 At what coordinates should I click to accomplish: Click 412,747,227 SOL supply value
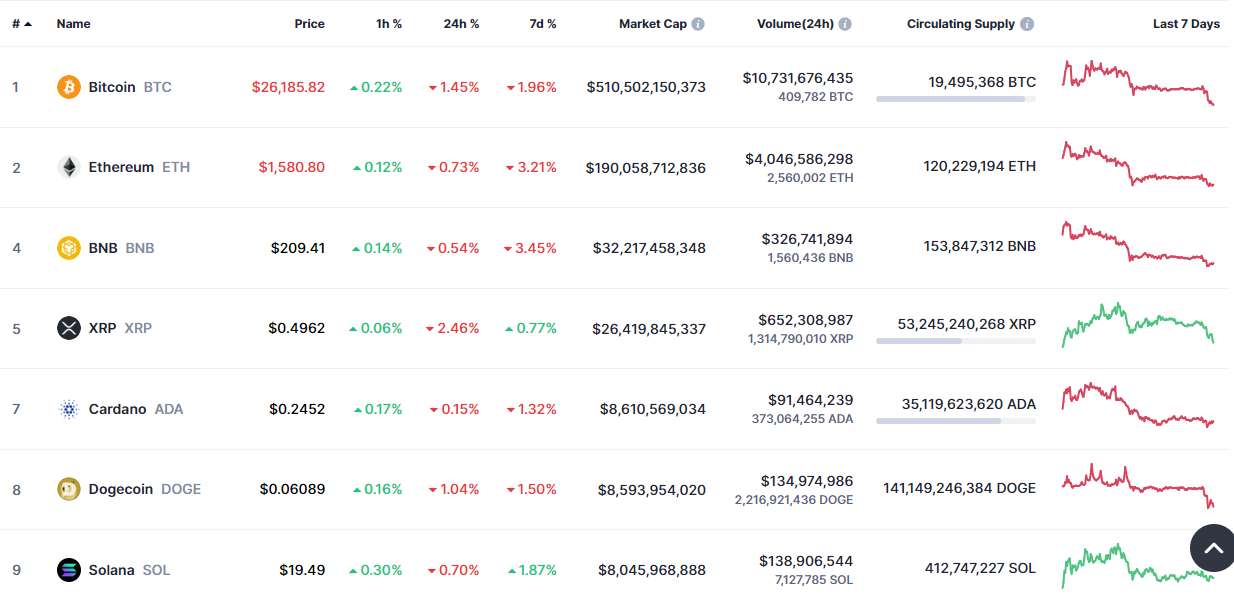[x=981, y=568]
